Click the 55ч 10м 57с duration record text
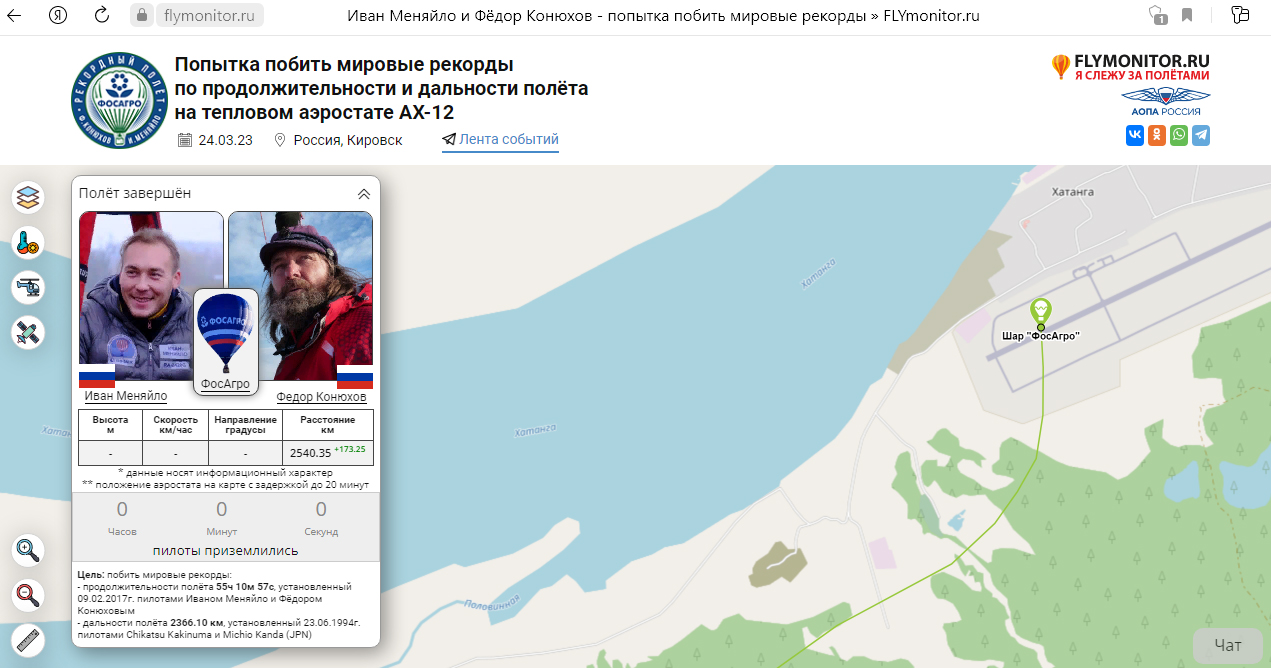This screenshot has width=1271, height=668. [x=245, y=587]
